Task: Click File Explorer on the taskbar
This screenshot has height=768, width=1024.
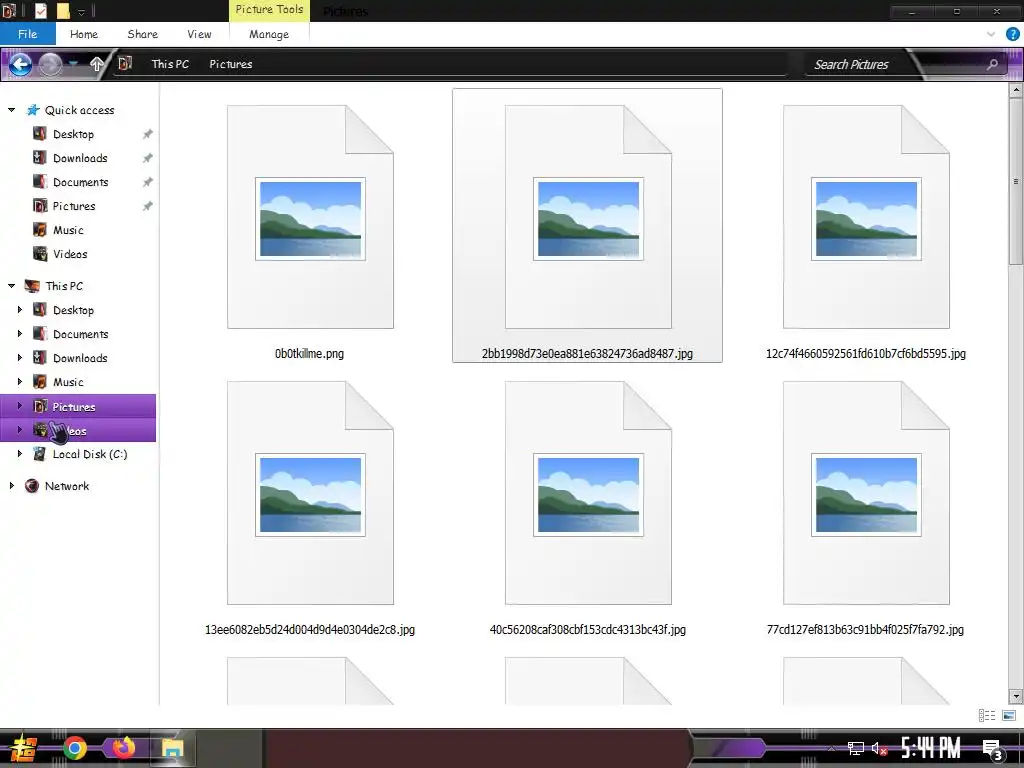Action: (x=172, y=748)
